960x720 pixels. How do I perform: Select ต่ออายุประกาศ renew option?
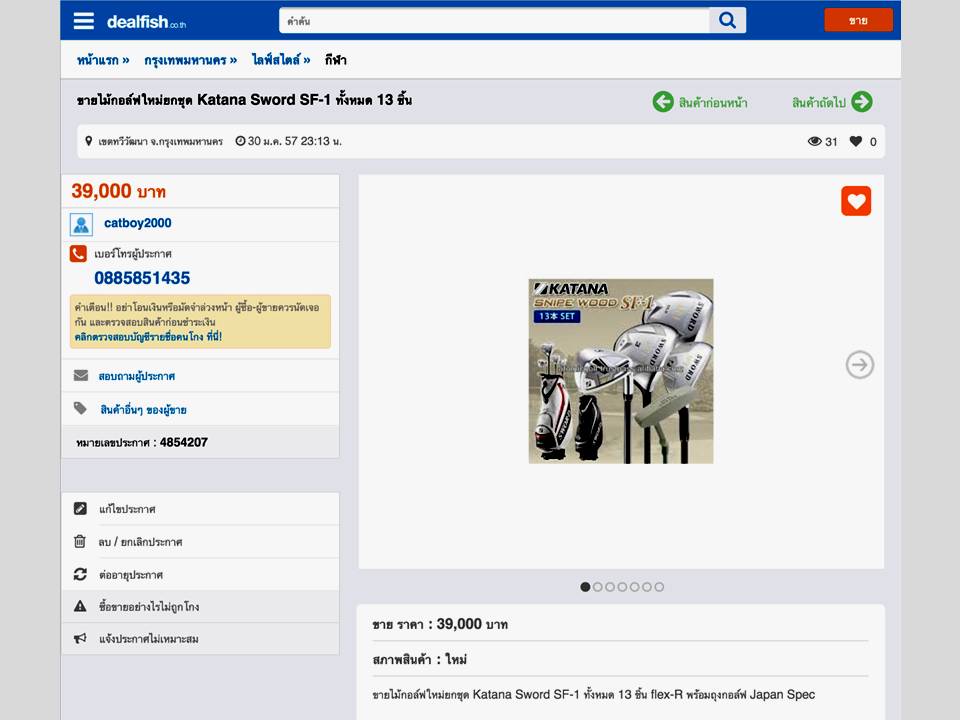point(130,575)
